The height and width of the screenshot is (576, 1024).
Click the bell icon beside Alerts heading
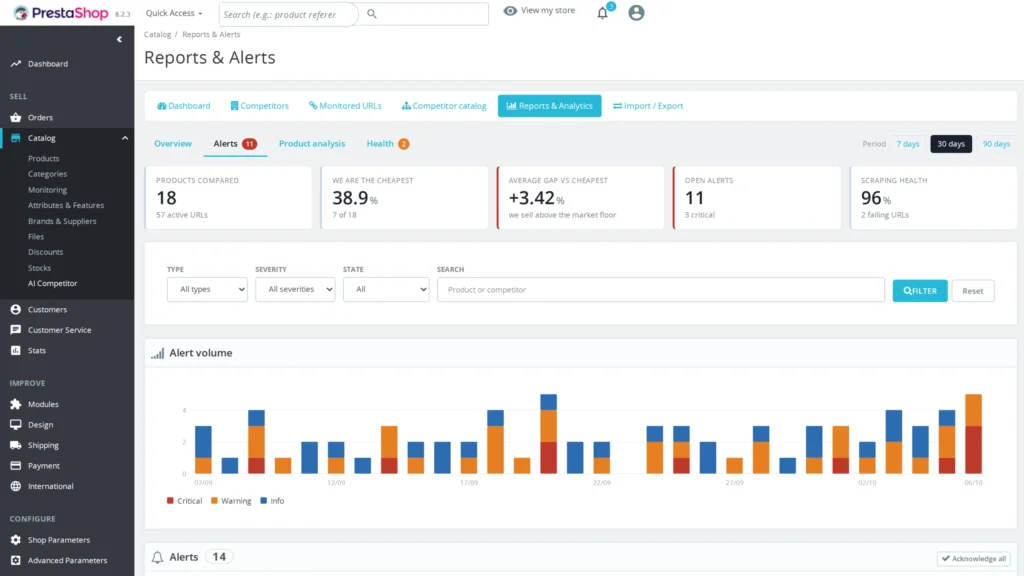point(157,557)
